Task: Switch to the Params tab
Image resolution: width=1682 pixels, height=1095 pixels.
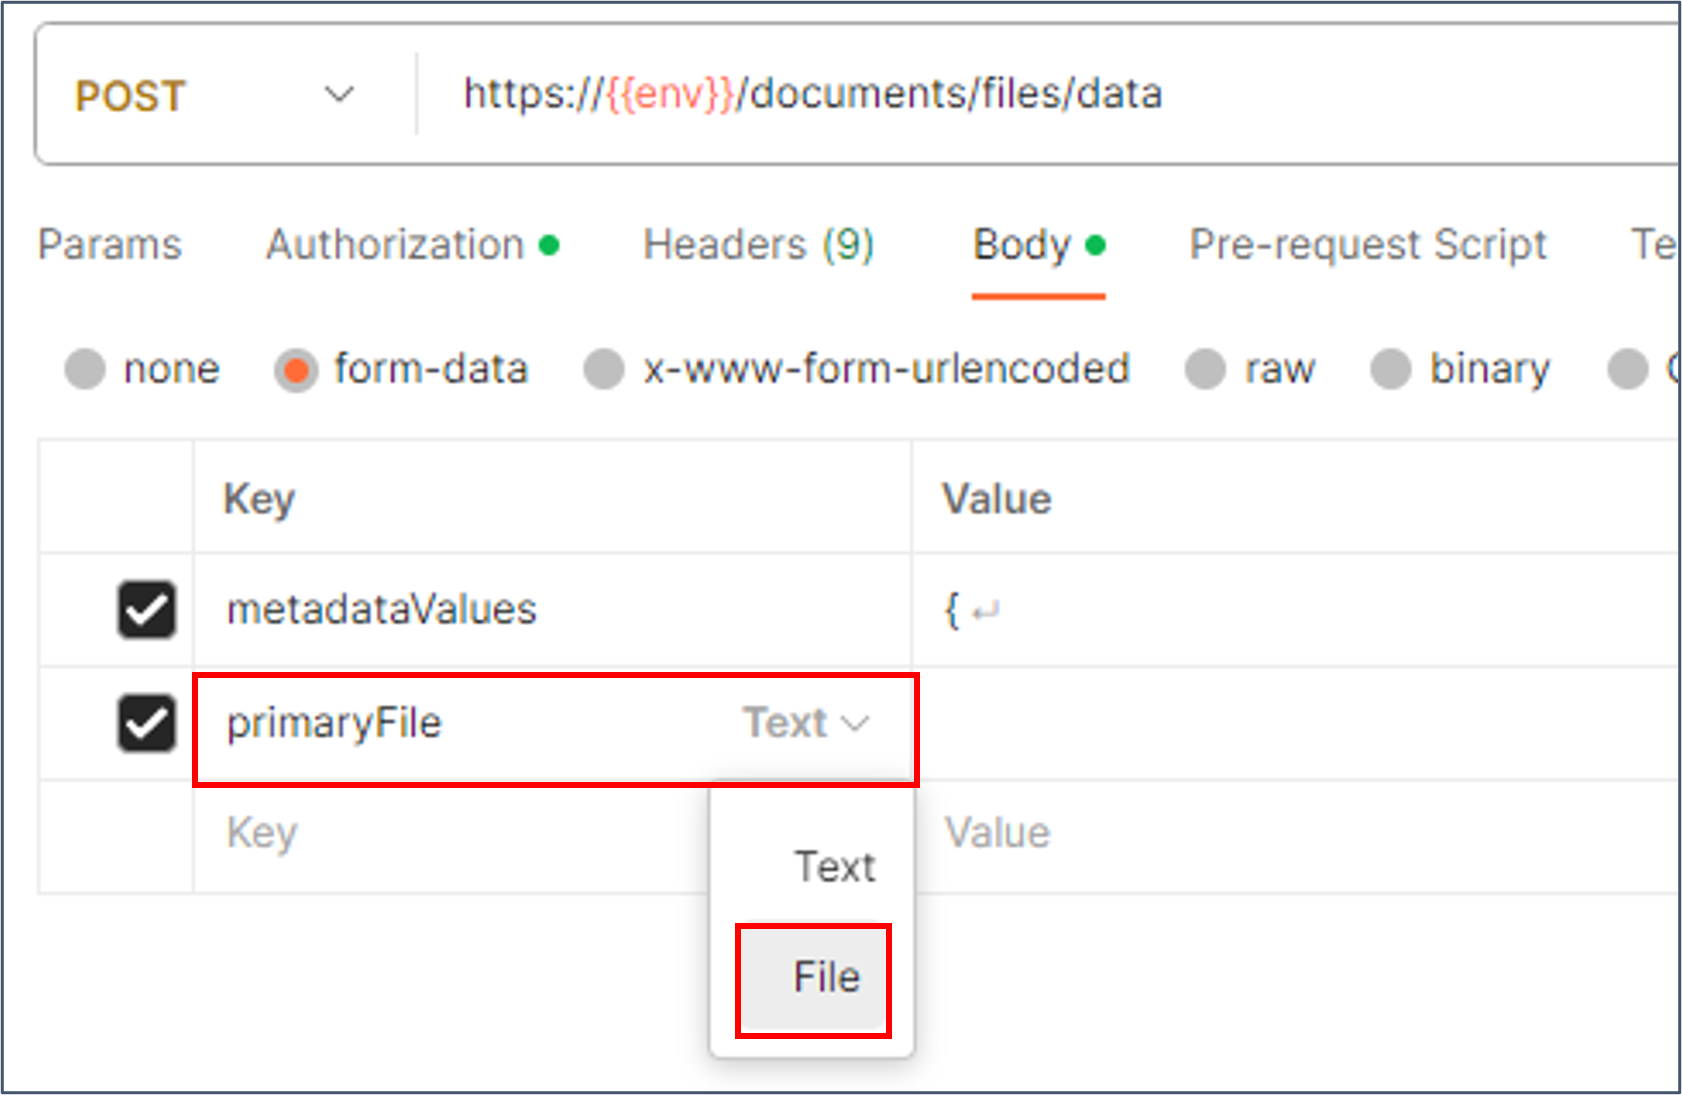Action: [x=109, y=245]
